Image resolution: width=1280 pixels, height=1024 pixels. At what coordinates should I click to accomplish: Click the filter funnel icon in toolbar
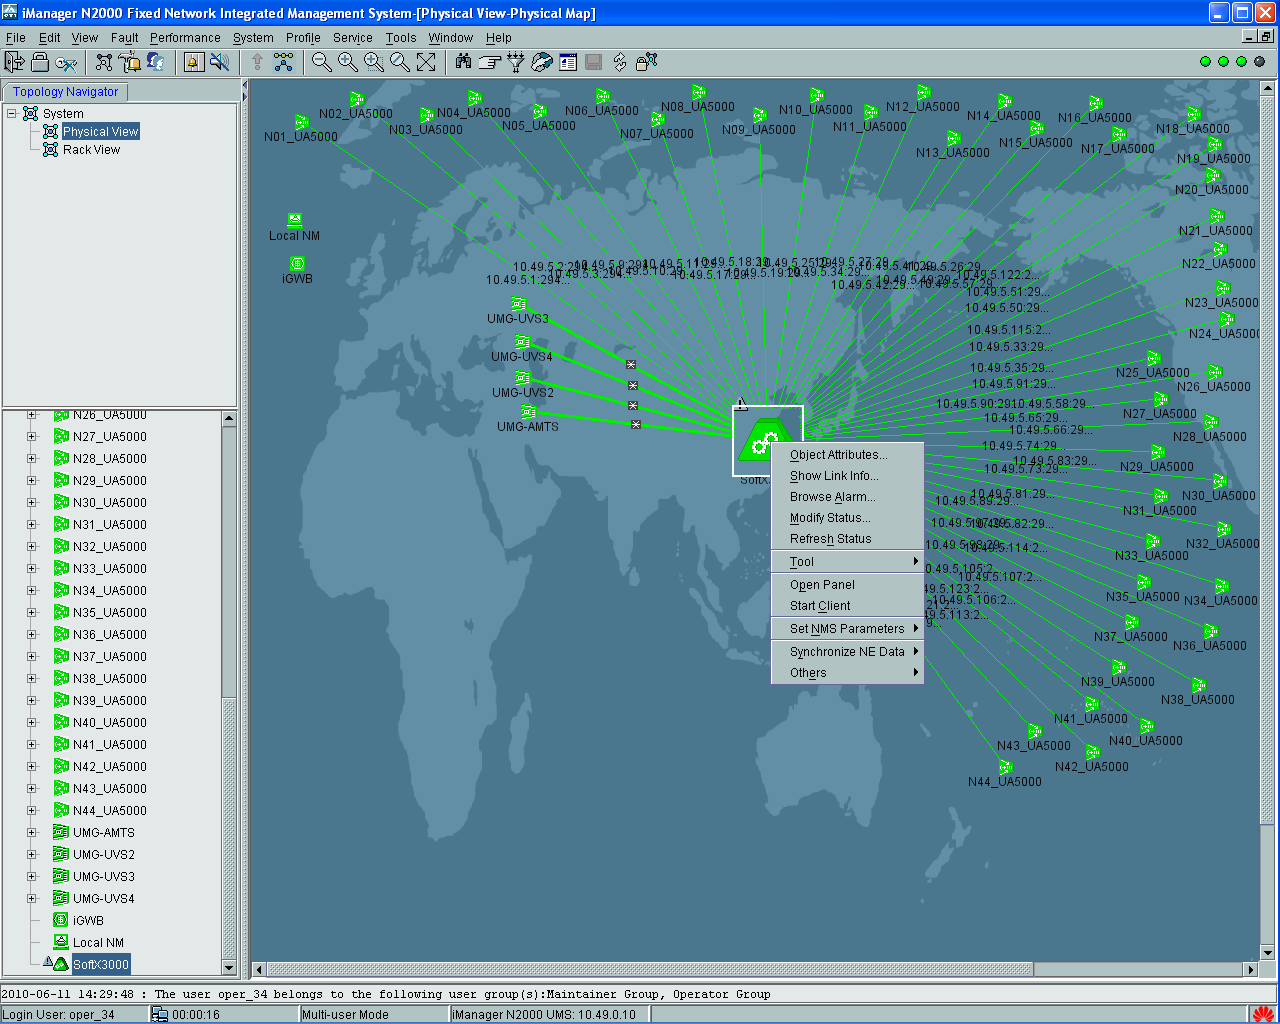[x=516, y=62]
